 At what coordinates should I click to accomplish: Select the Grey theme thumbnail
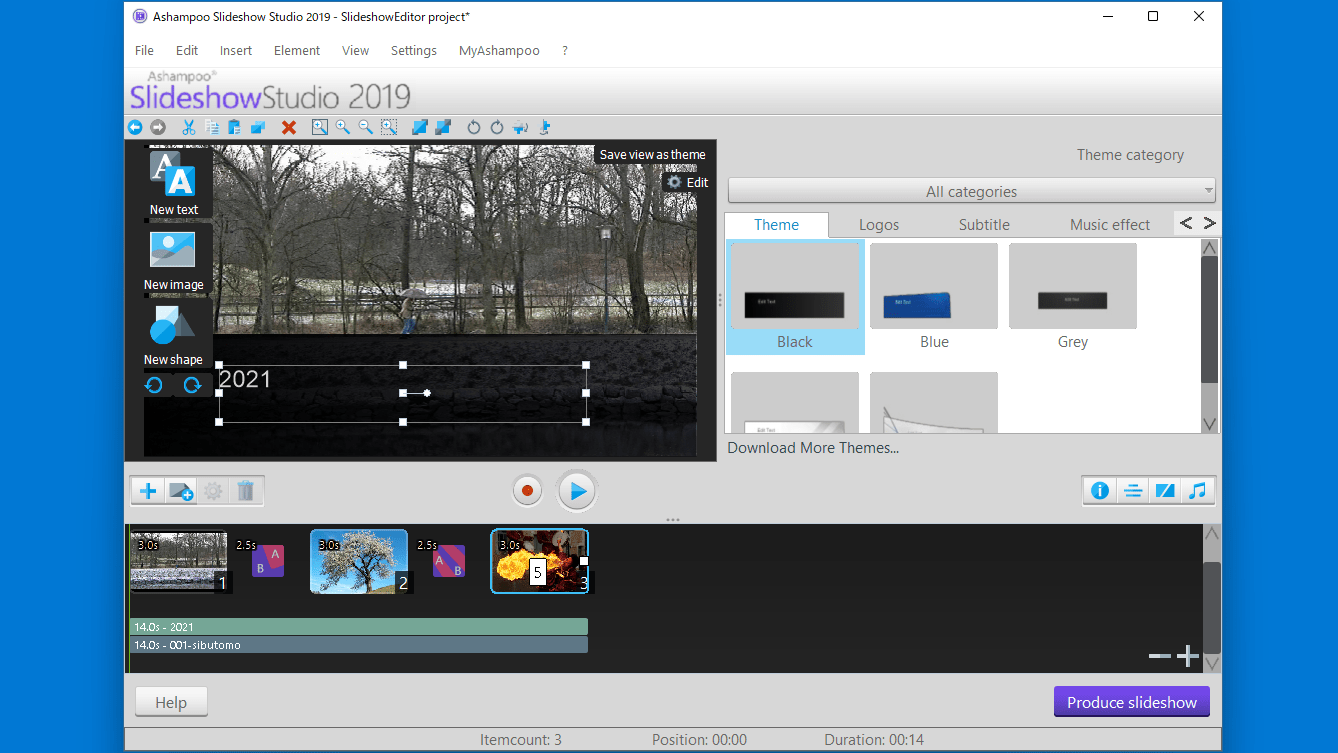click(1073, 287)
